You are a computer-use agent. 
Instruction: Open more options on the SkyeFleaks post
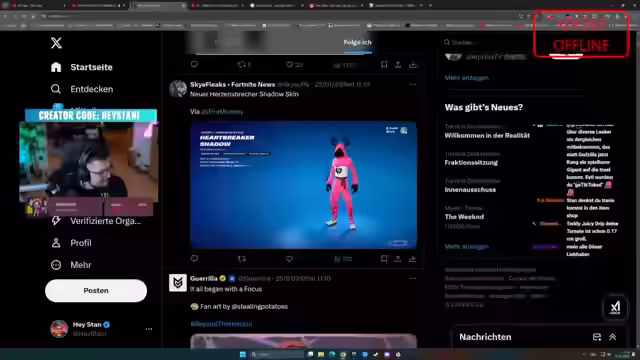413,84
